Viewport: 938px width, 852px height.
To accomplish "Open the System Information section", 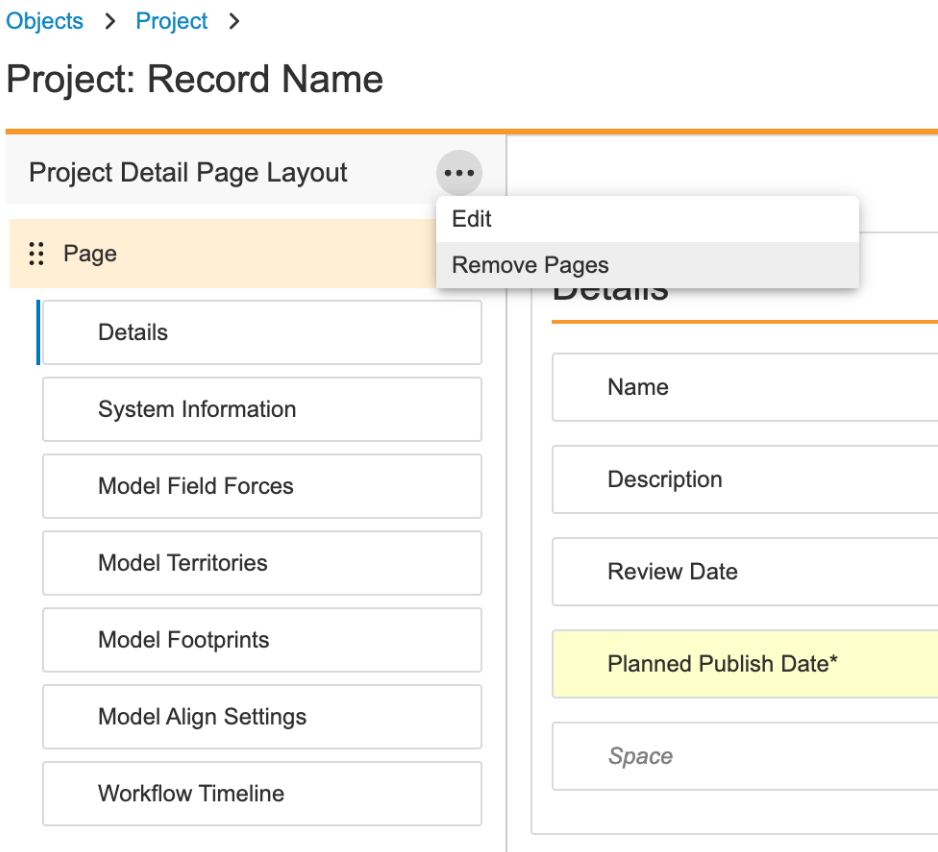I will [261, 409].
